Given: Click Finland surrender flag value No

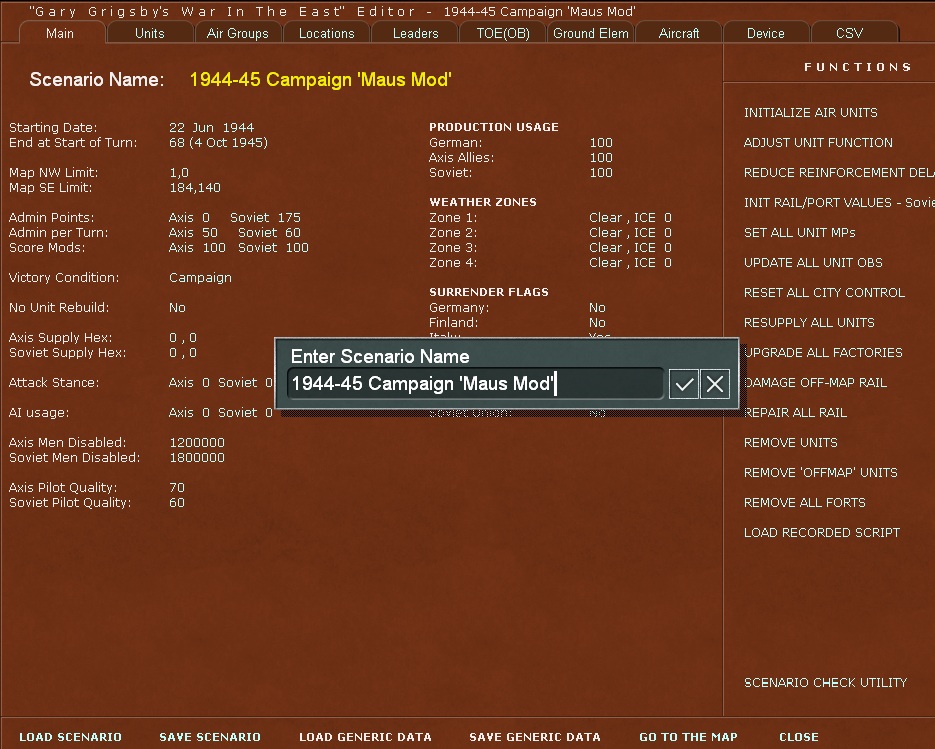Looking at the screenshot, I should [x=597, y=323].
